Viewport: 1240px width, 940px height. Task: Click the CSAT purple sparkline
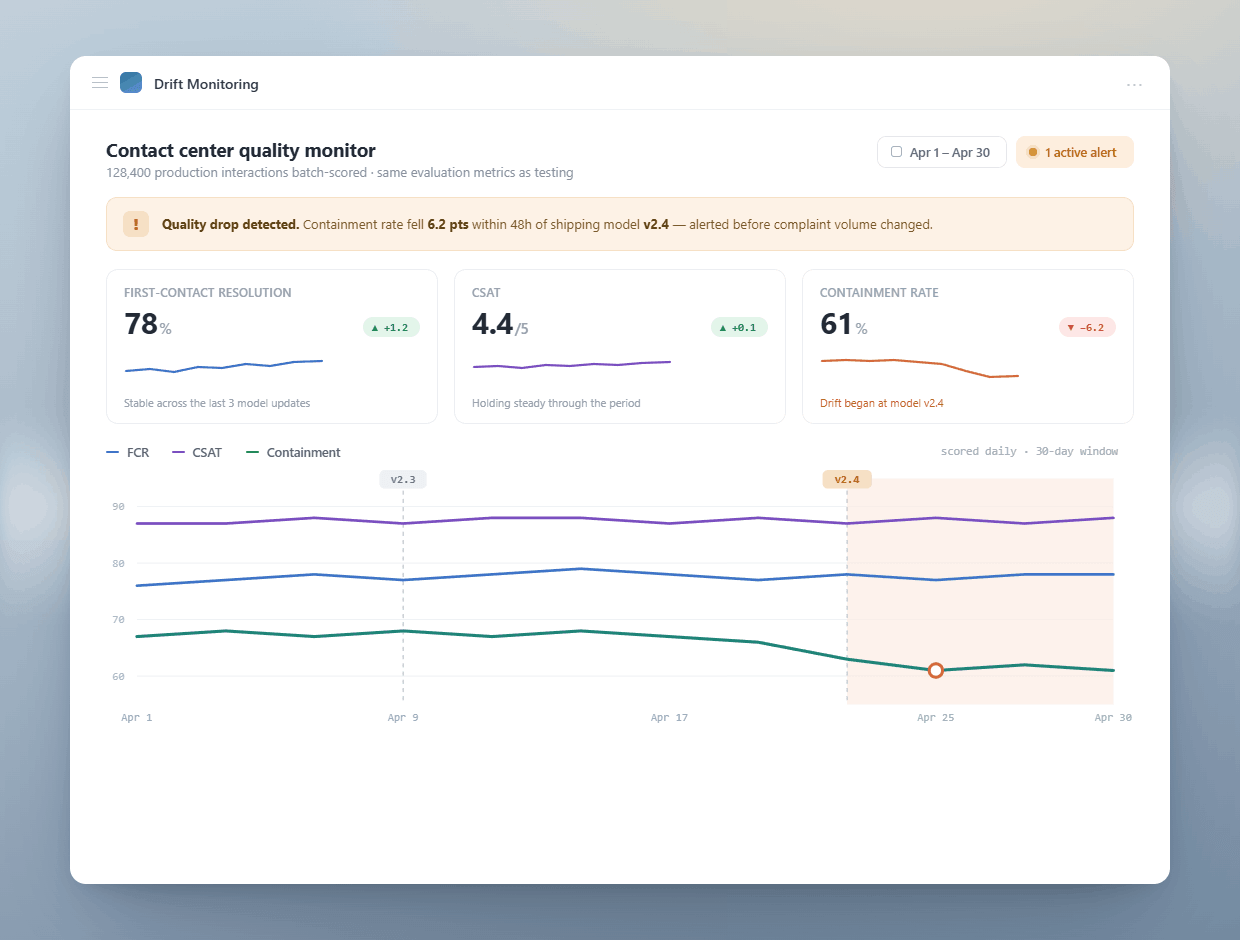[572, 365]
